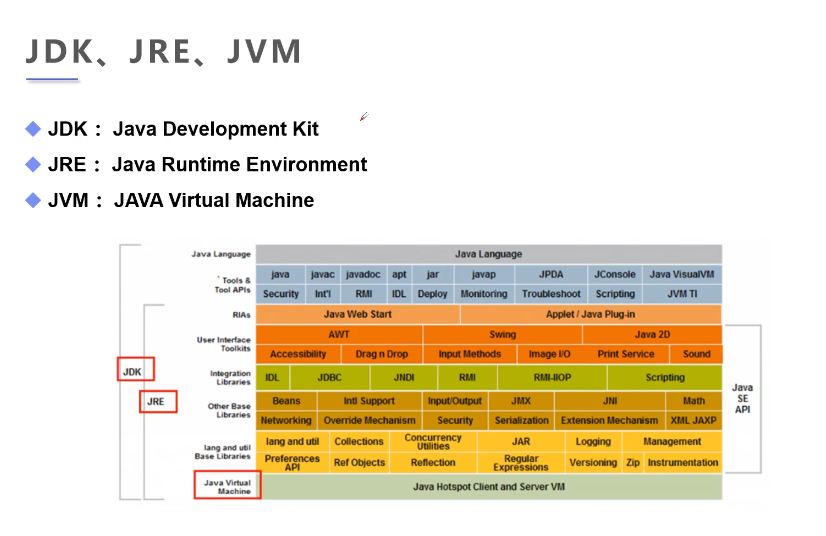Click the "JNI" cell

[x=610, y=401]
